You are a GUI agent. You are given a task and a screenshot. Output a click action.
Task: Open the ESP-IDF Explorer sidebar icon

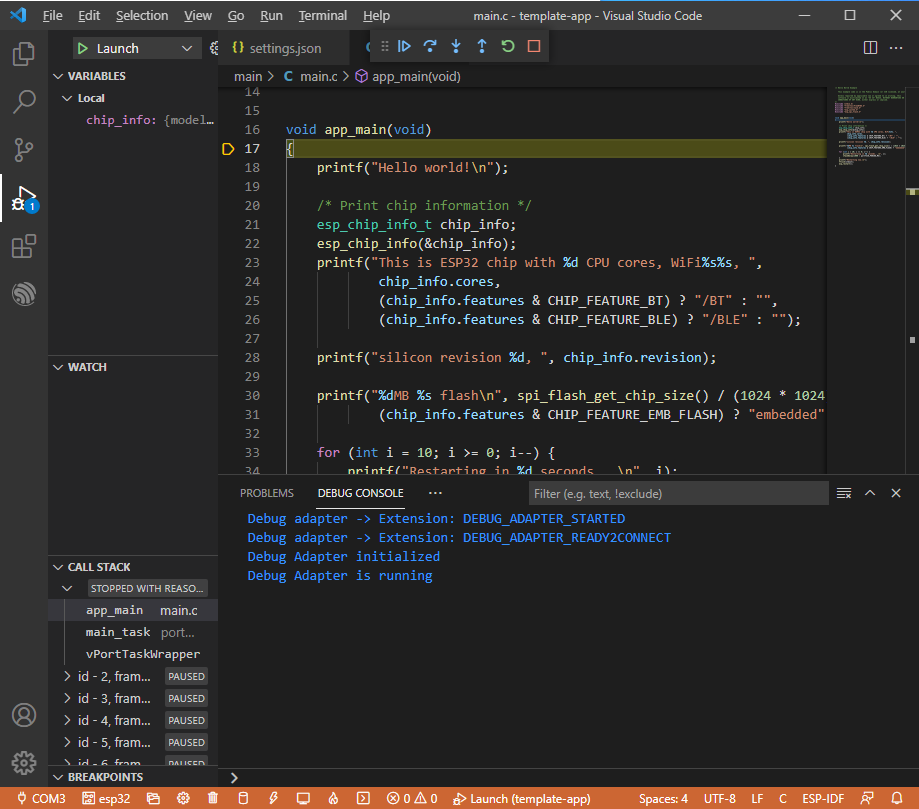coord(24,294)
